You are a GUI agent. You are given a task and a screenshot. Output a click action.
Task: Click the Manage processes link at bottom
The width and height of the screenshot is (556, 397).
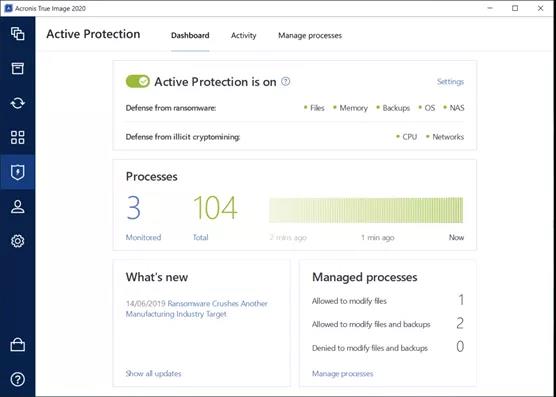(x=342, y=373)
